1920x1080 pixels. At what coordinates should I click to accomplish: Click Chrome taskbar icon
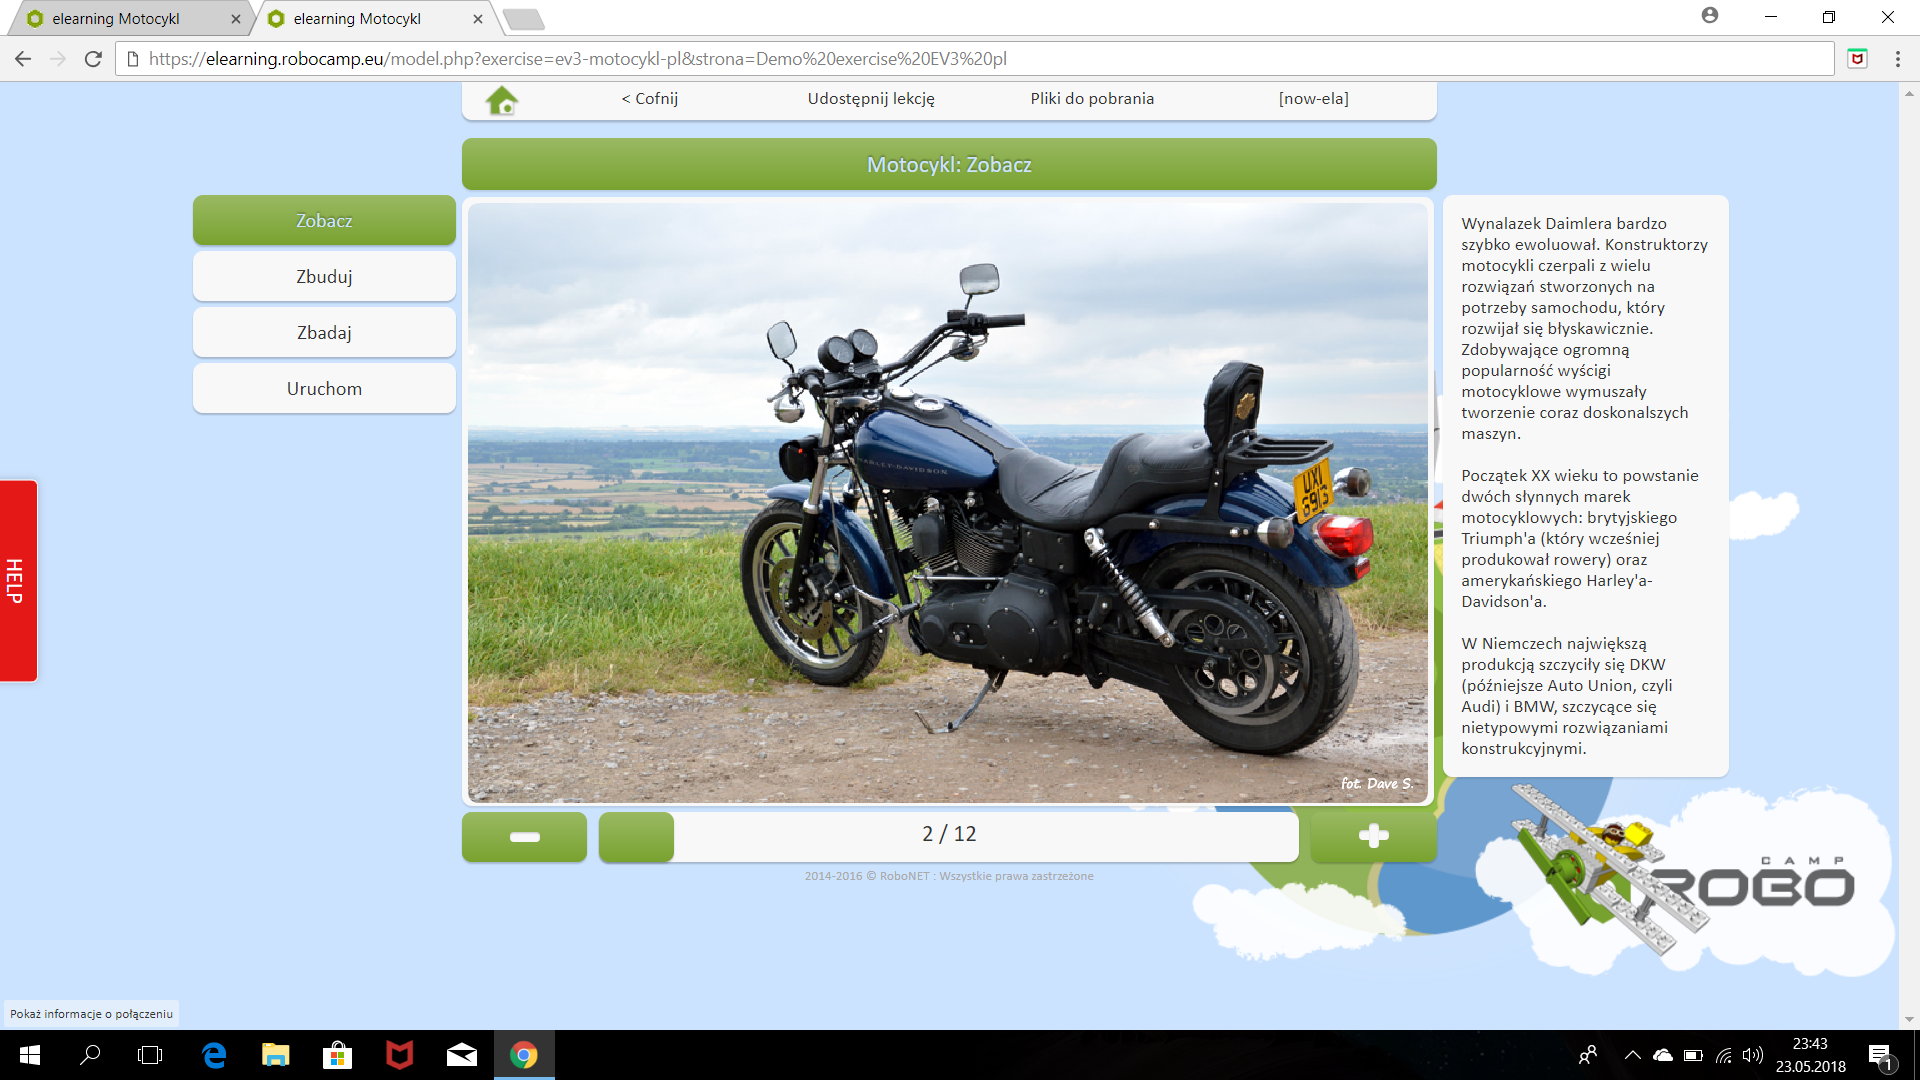pyautogui.click(x=524, y=1055)
